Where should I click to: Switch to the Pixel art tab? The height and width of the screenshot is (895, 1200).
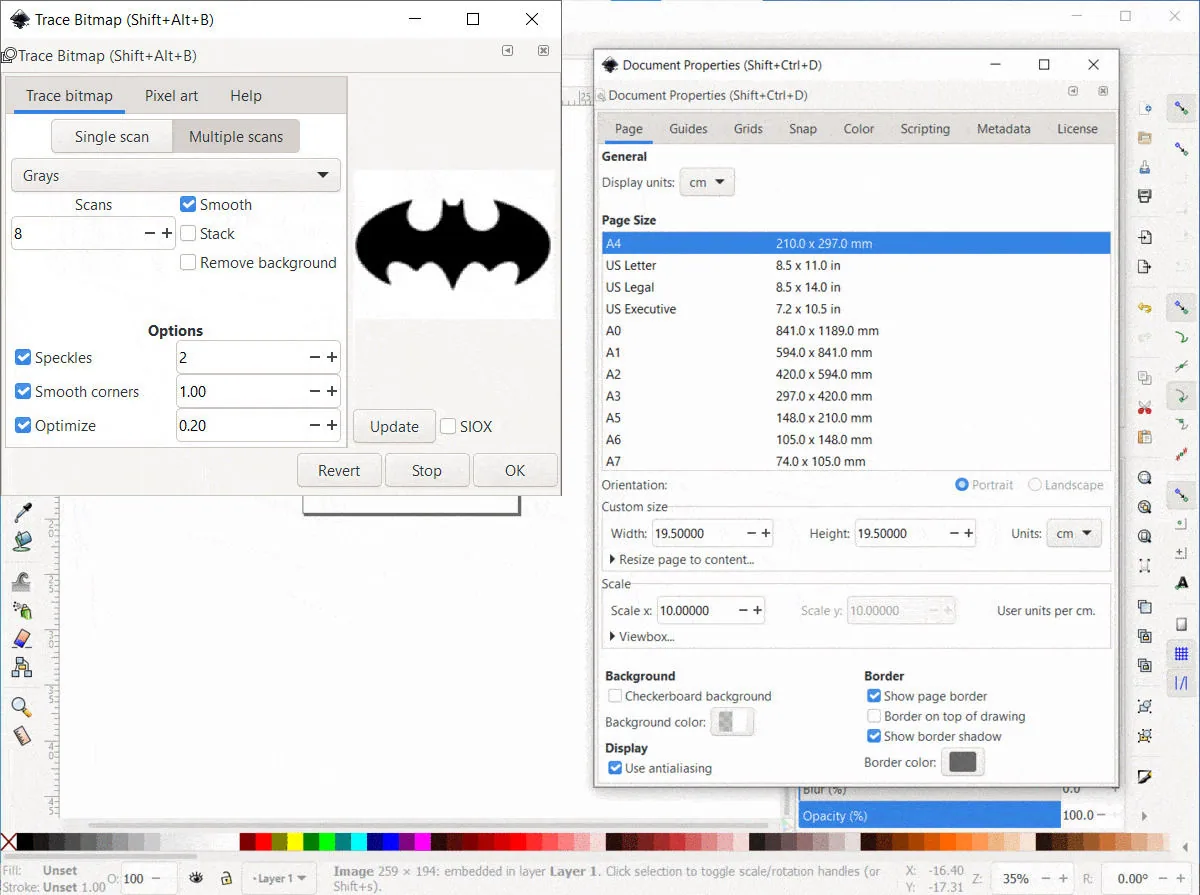[171, 96]
